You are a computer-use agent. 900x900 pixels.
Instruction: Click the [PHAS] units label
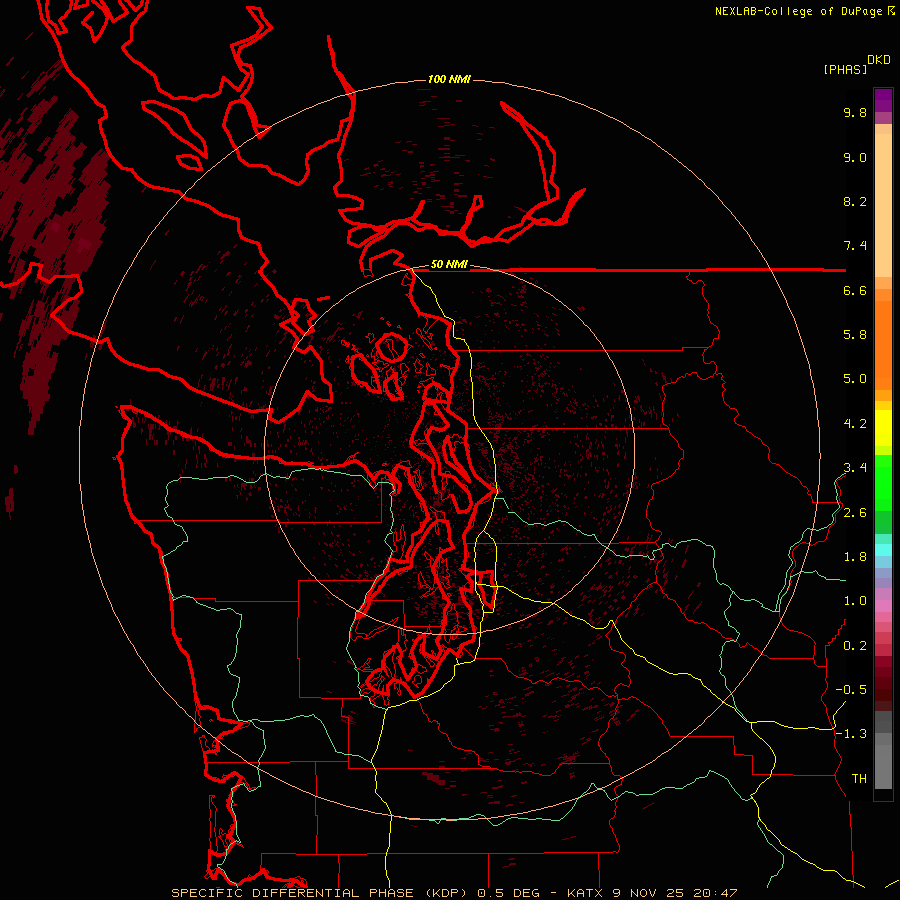click(x=845, y=70)
